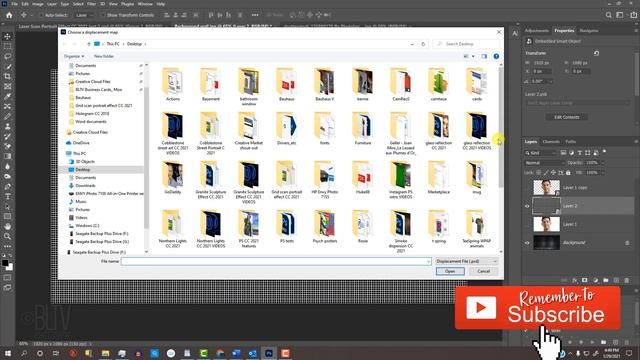Hide Background layer visibility eye
The height and width of the screenshot is (360, 640).
coord(527,243)
